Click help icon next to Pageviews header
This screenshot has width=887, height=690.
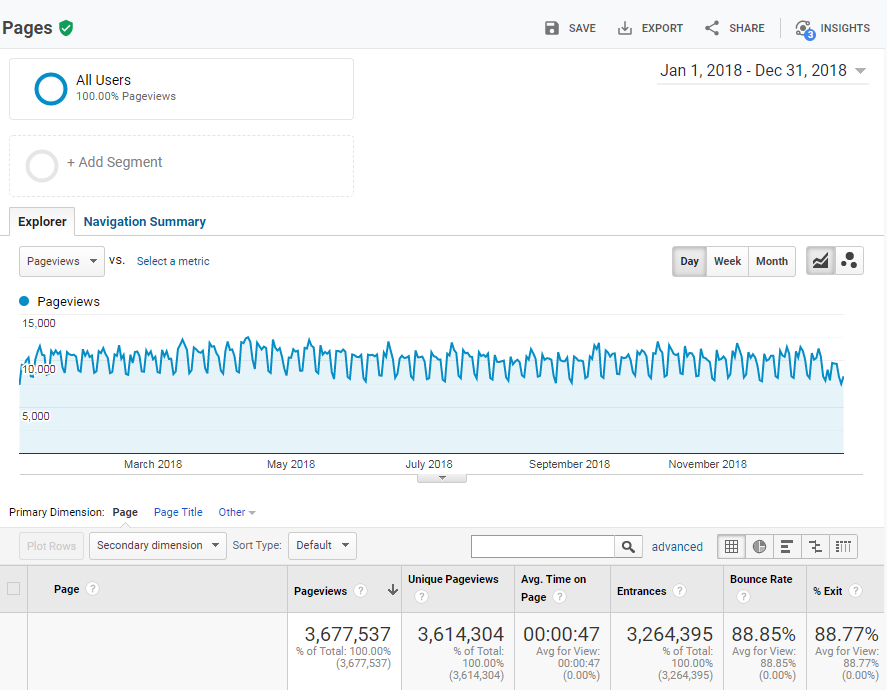point(360,590)
